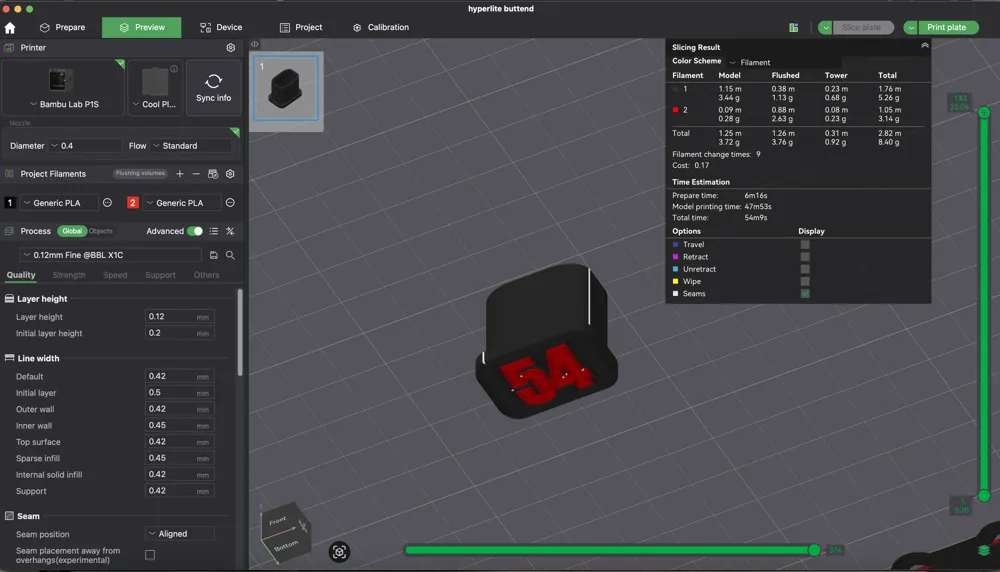Open filament 1 Generic PLA dropdown
The width and height of the screenshot is (1000, 572).
(x=59, y=203)
